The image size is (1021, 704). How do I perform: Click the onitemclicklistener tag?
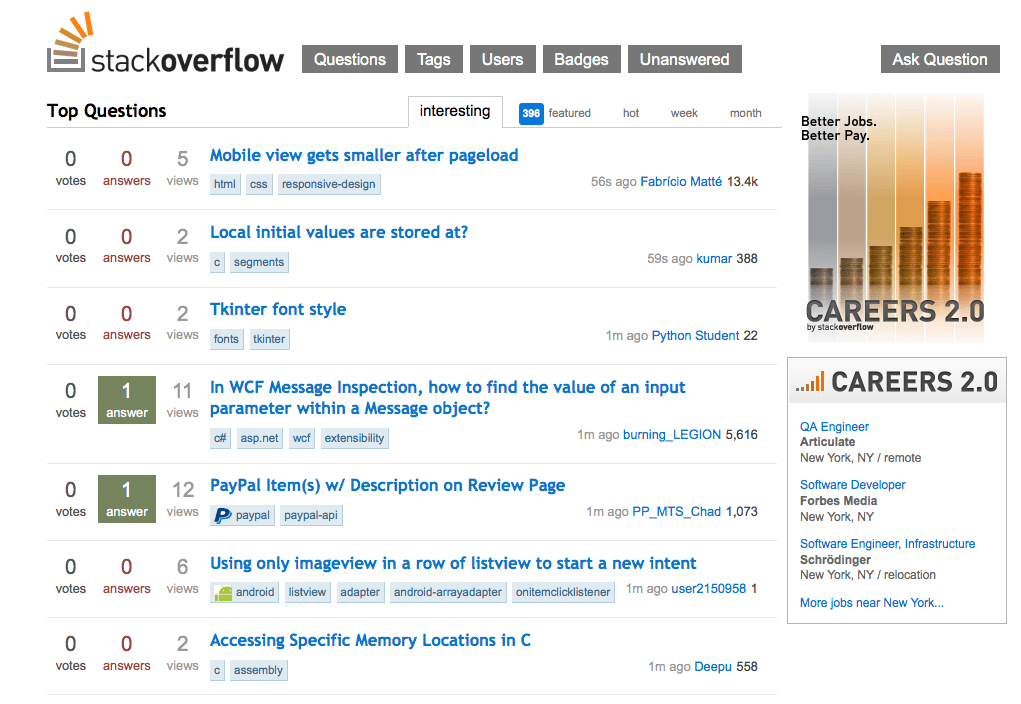(563, 592)
